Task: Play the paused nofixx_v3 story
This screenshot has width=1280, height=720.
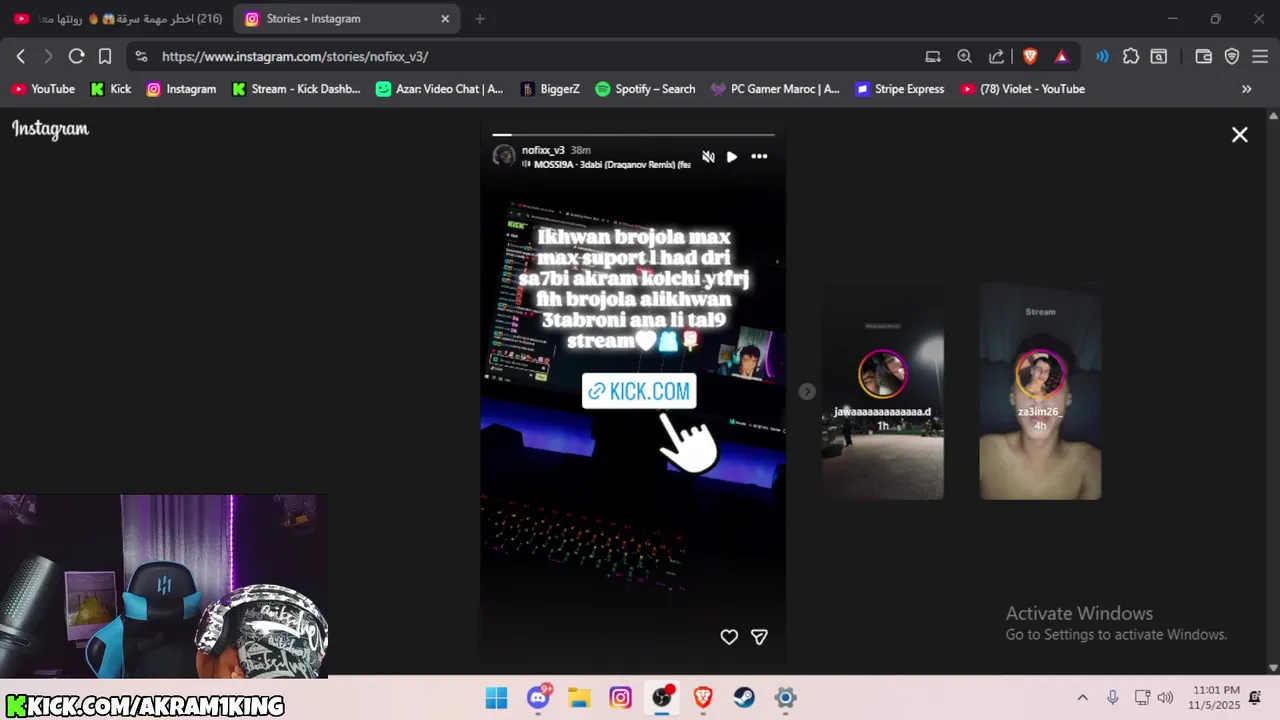Action: (x=732, y=157)
